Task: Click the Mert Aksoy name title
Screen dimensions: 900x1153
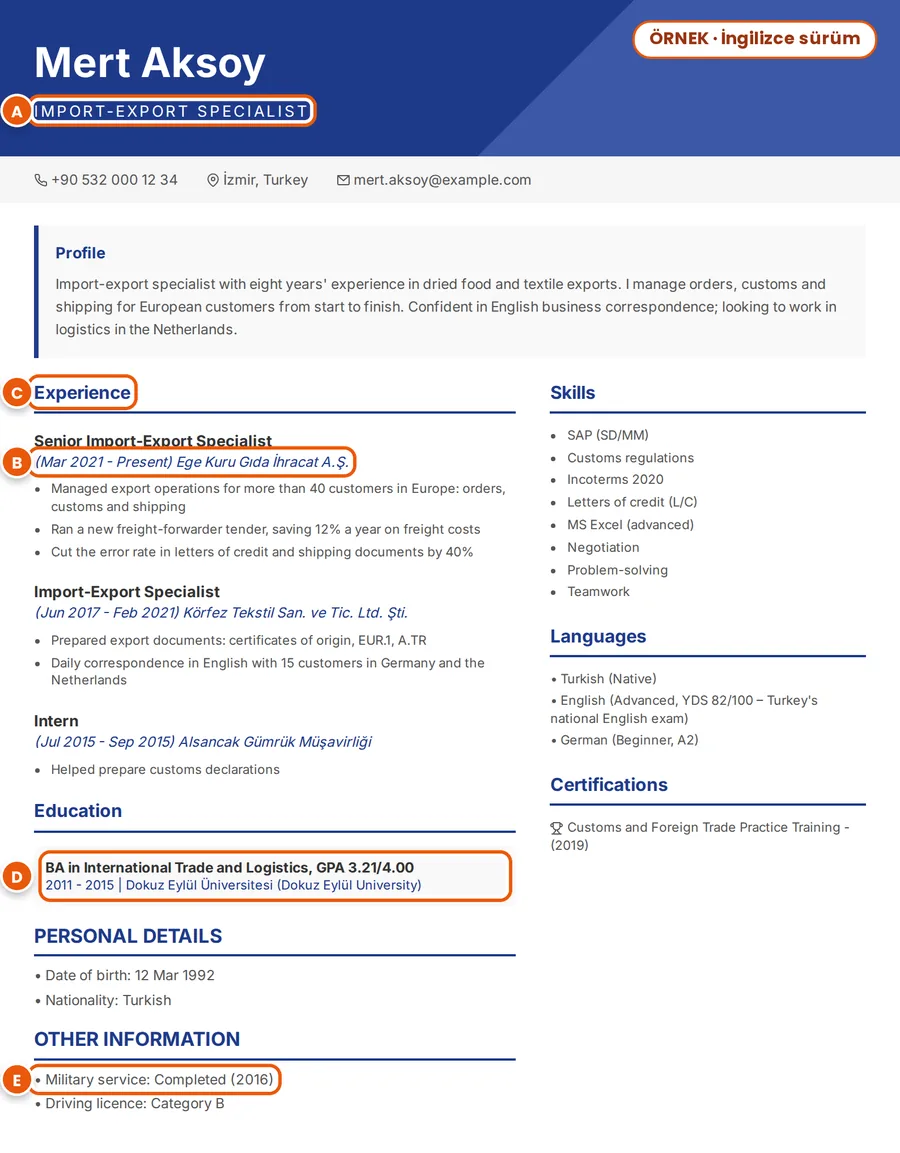Action: point(150,63)
